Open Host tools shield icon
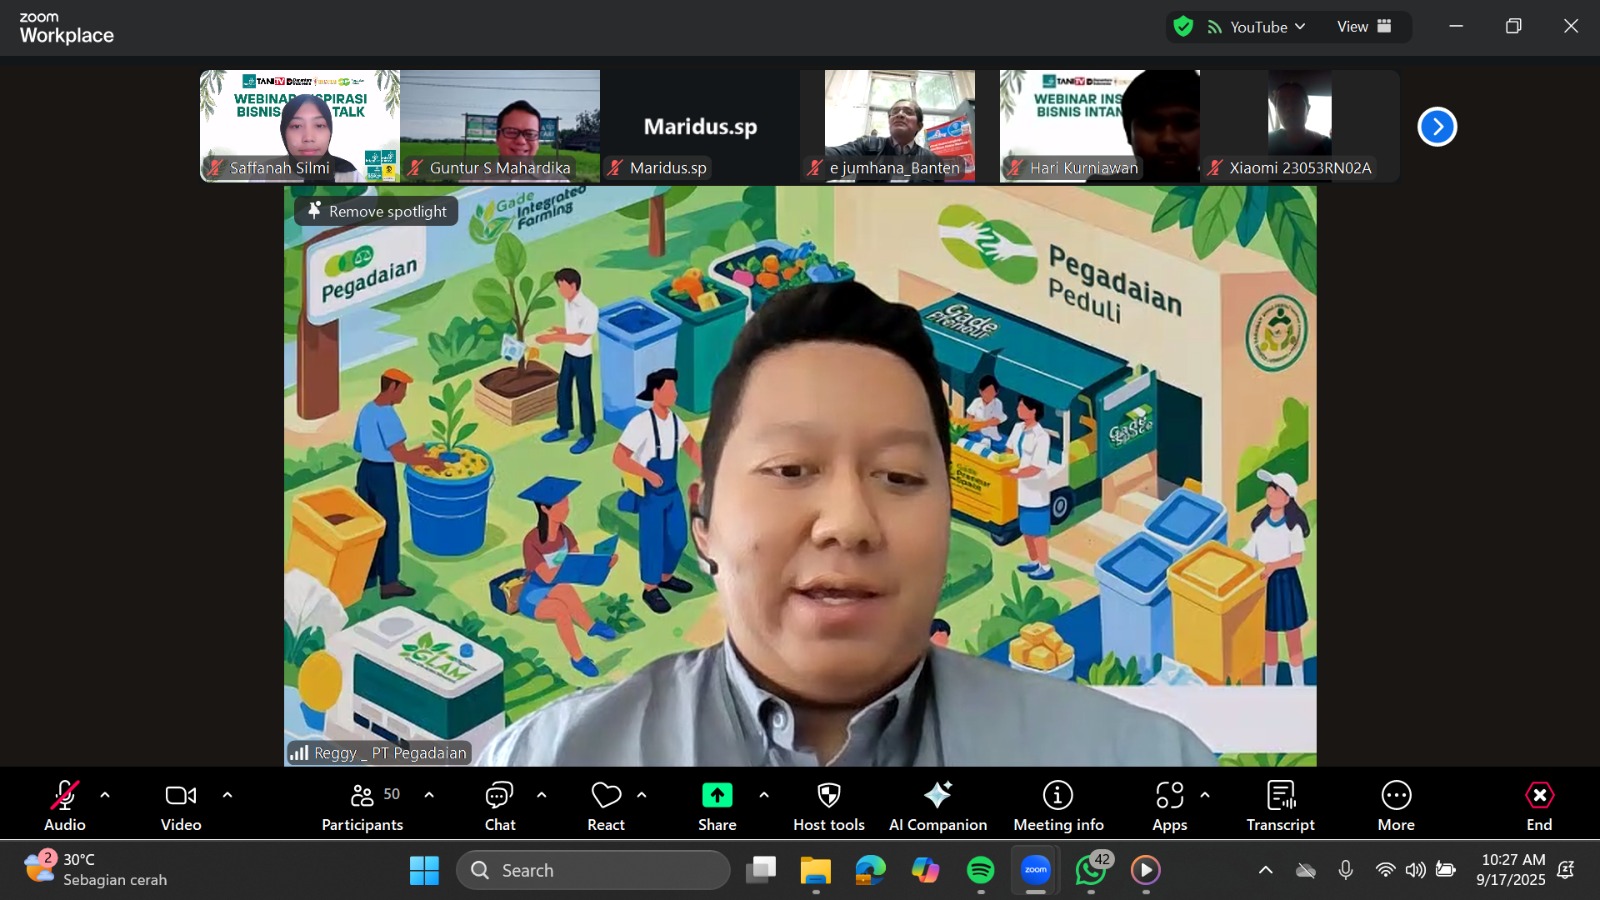1600x900 pixels. pos(828,796)
